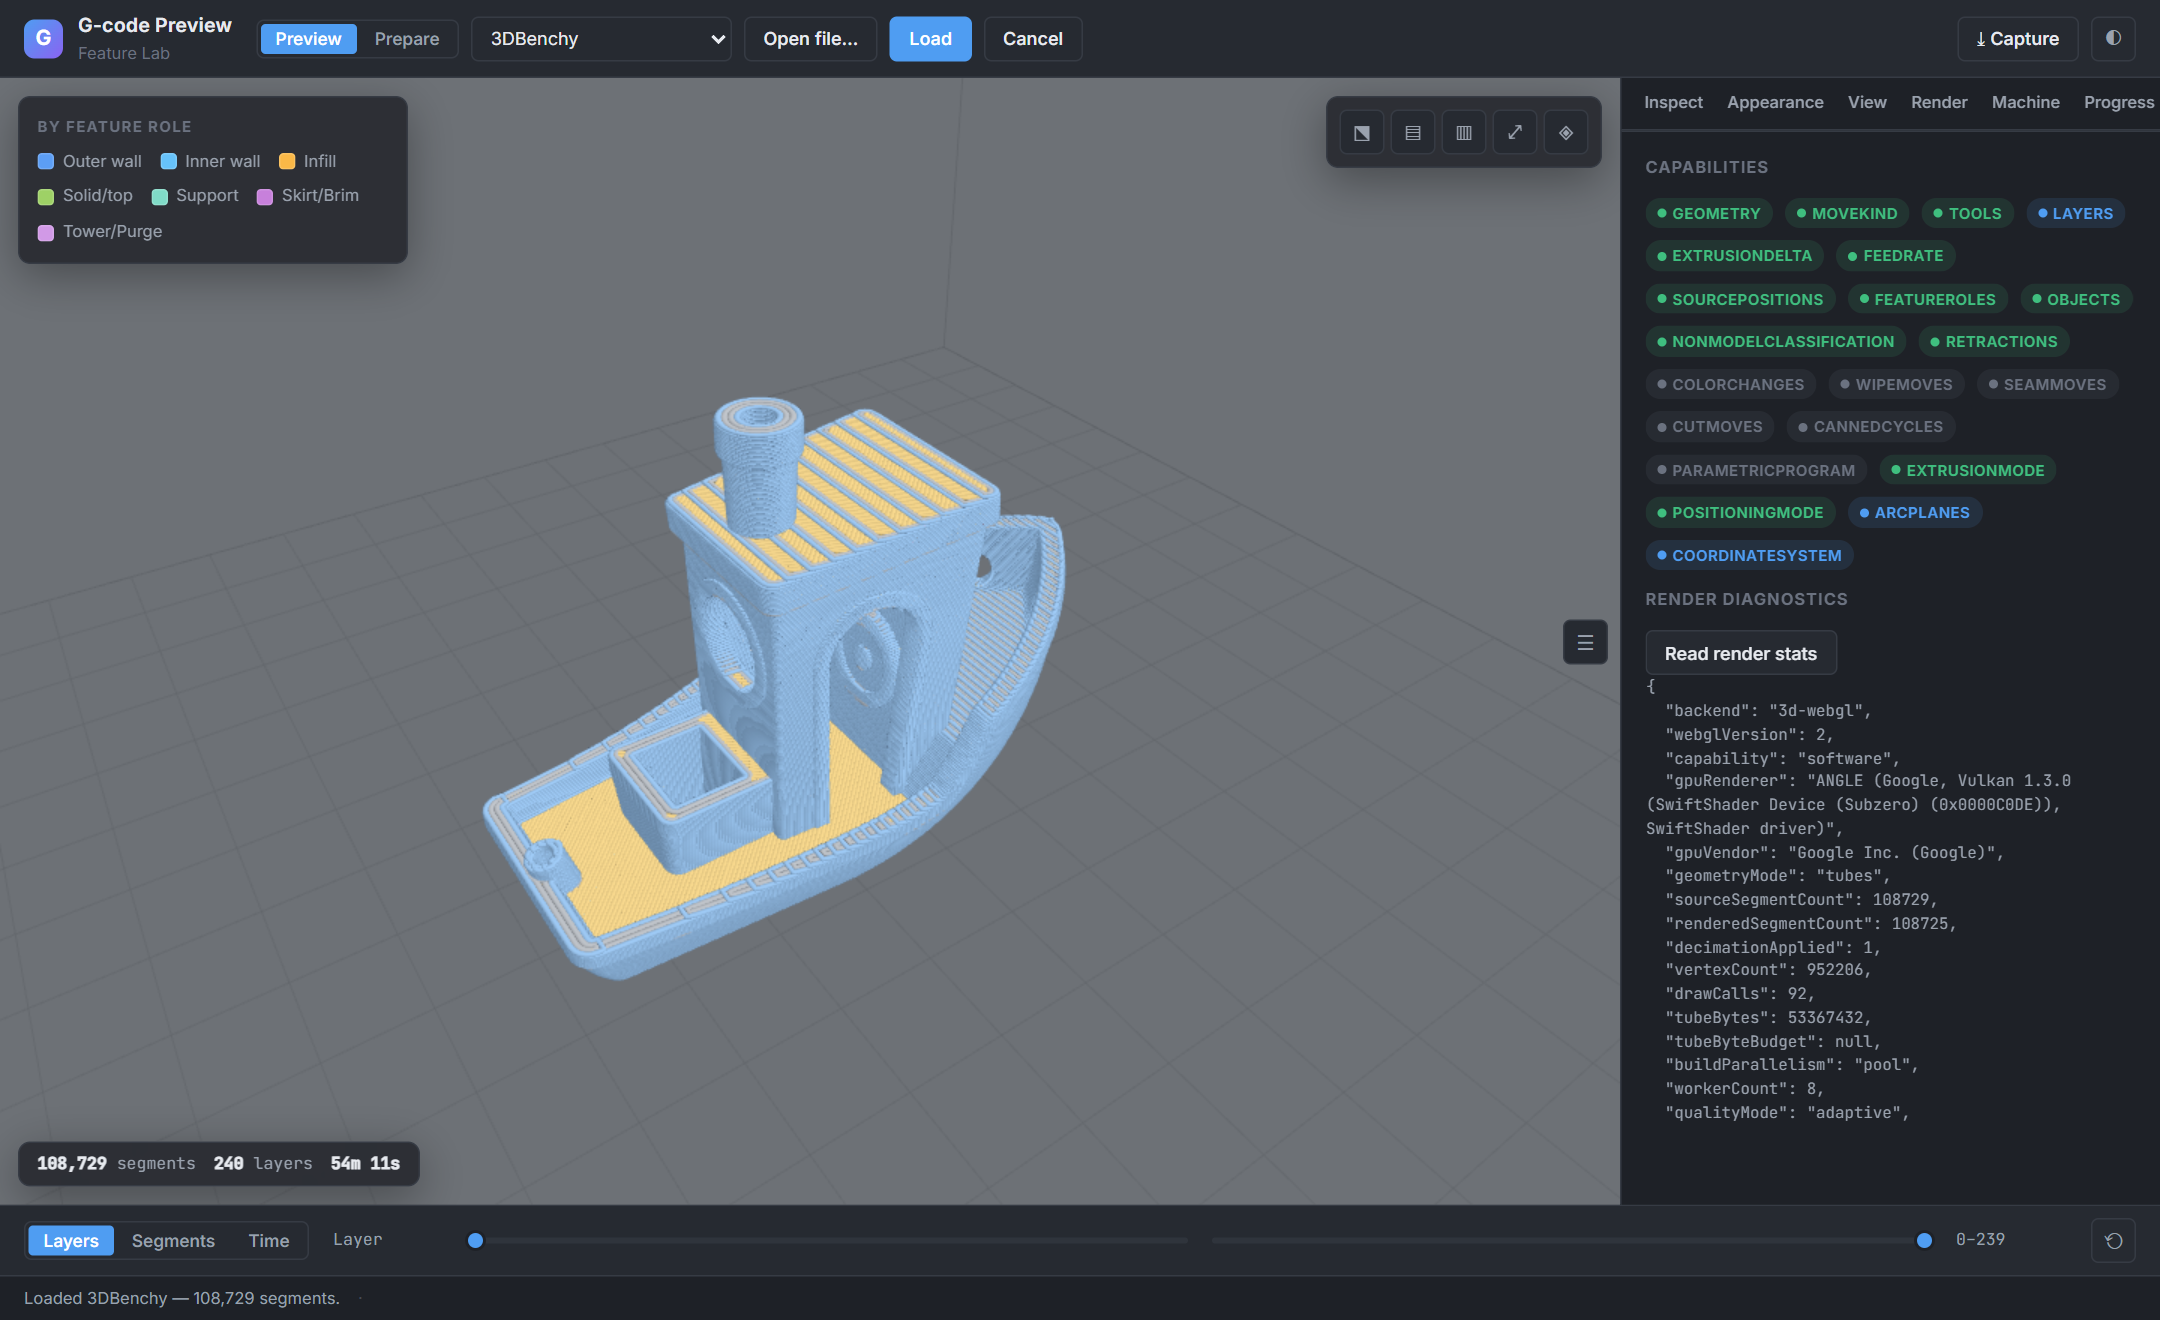The width and height of the screenshot is (2160, 1320).
Task: Click the LAYERS capability badge
Action: [2075, 213]
